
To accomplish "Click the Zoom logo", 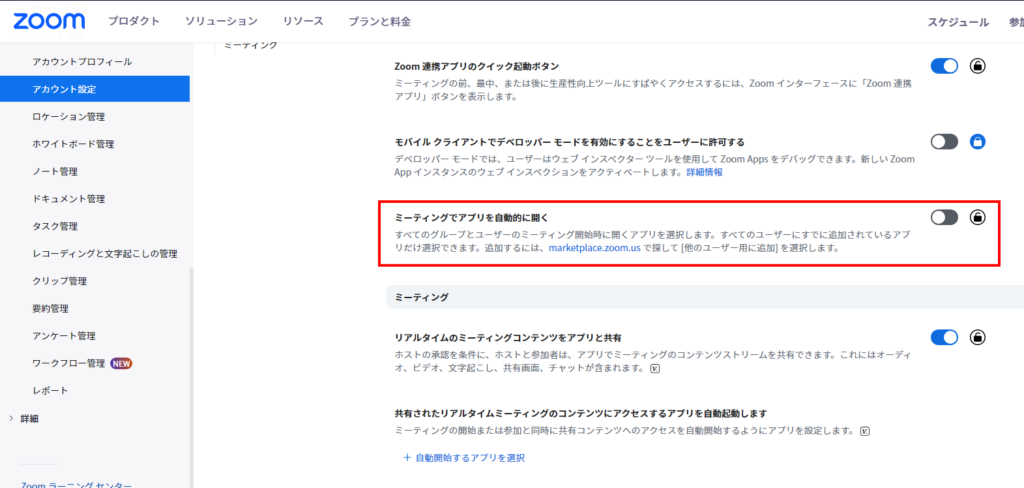I will coord(49,21).
